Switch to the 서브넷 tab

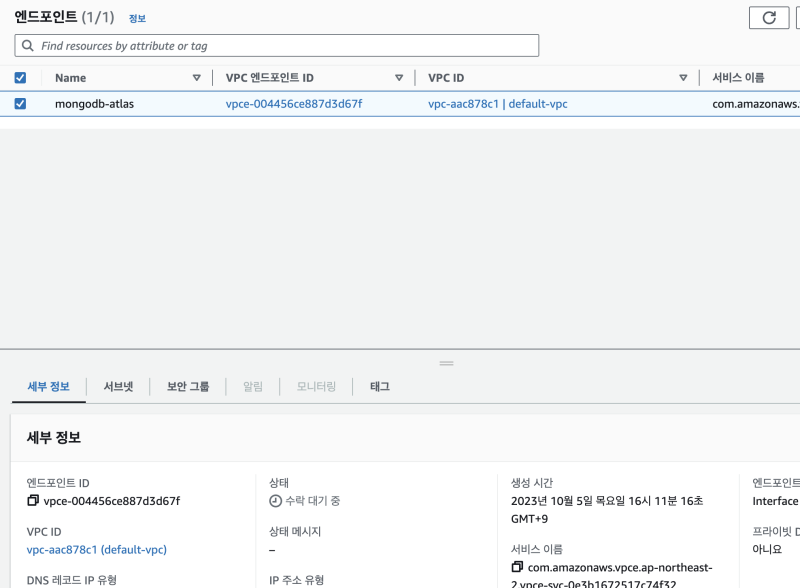(x=118, y=387)
